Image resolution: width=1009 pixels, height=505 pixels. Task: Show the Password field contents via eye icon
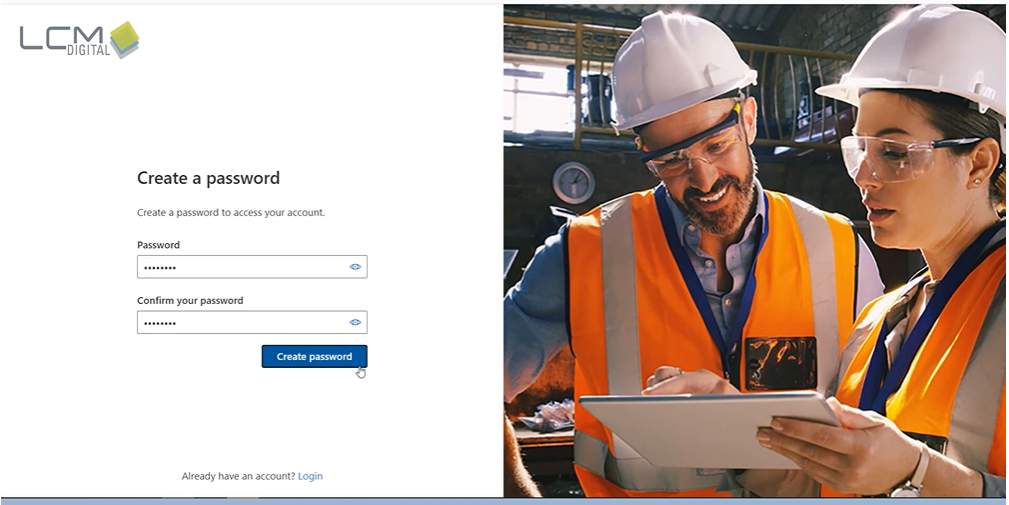coord(355,267)
